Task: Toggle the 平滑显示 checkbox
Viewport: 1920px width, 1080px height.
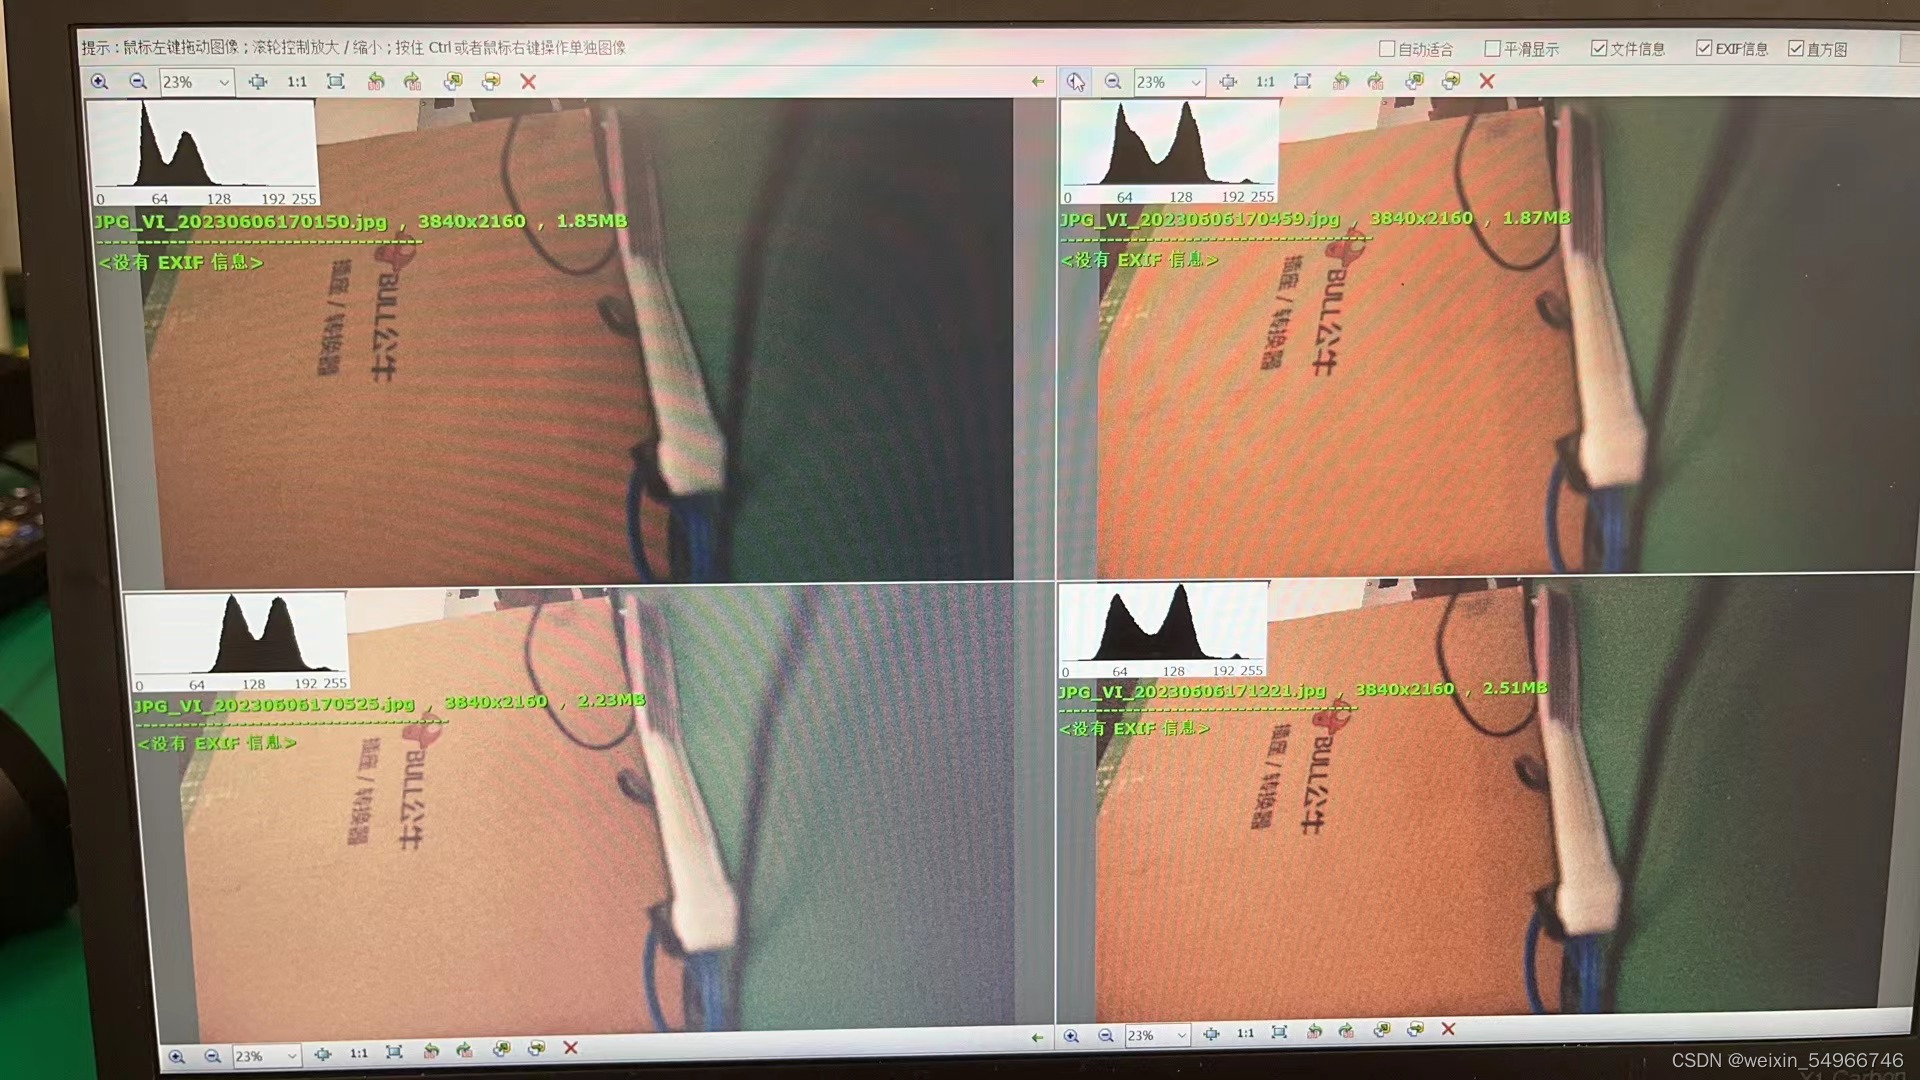Action: [x=1492, y=49]
